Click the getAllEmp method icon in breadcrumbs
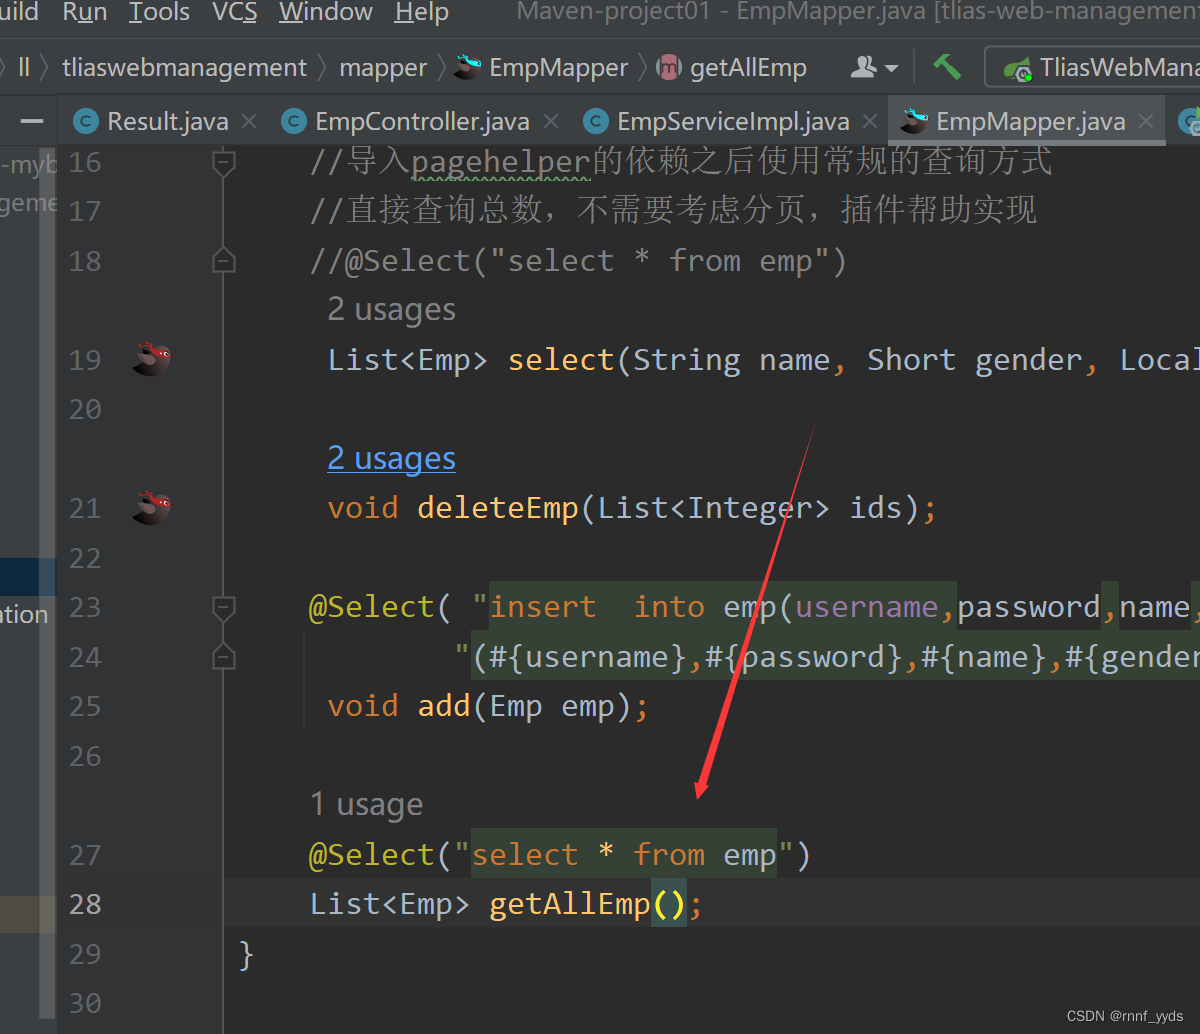This screenshot has height=1034, width=1200. pos(668,67)
